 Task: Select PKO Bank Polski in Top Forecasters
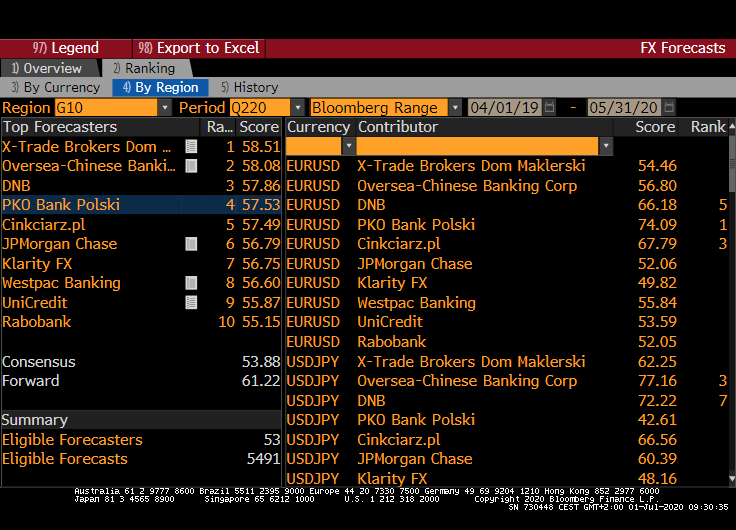click(62, 205)
